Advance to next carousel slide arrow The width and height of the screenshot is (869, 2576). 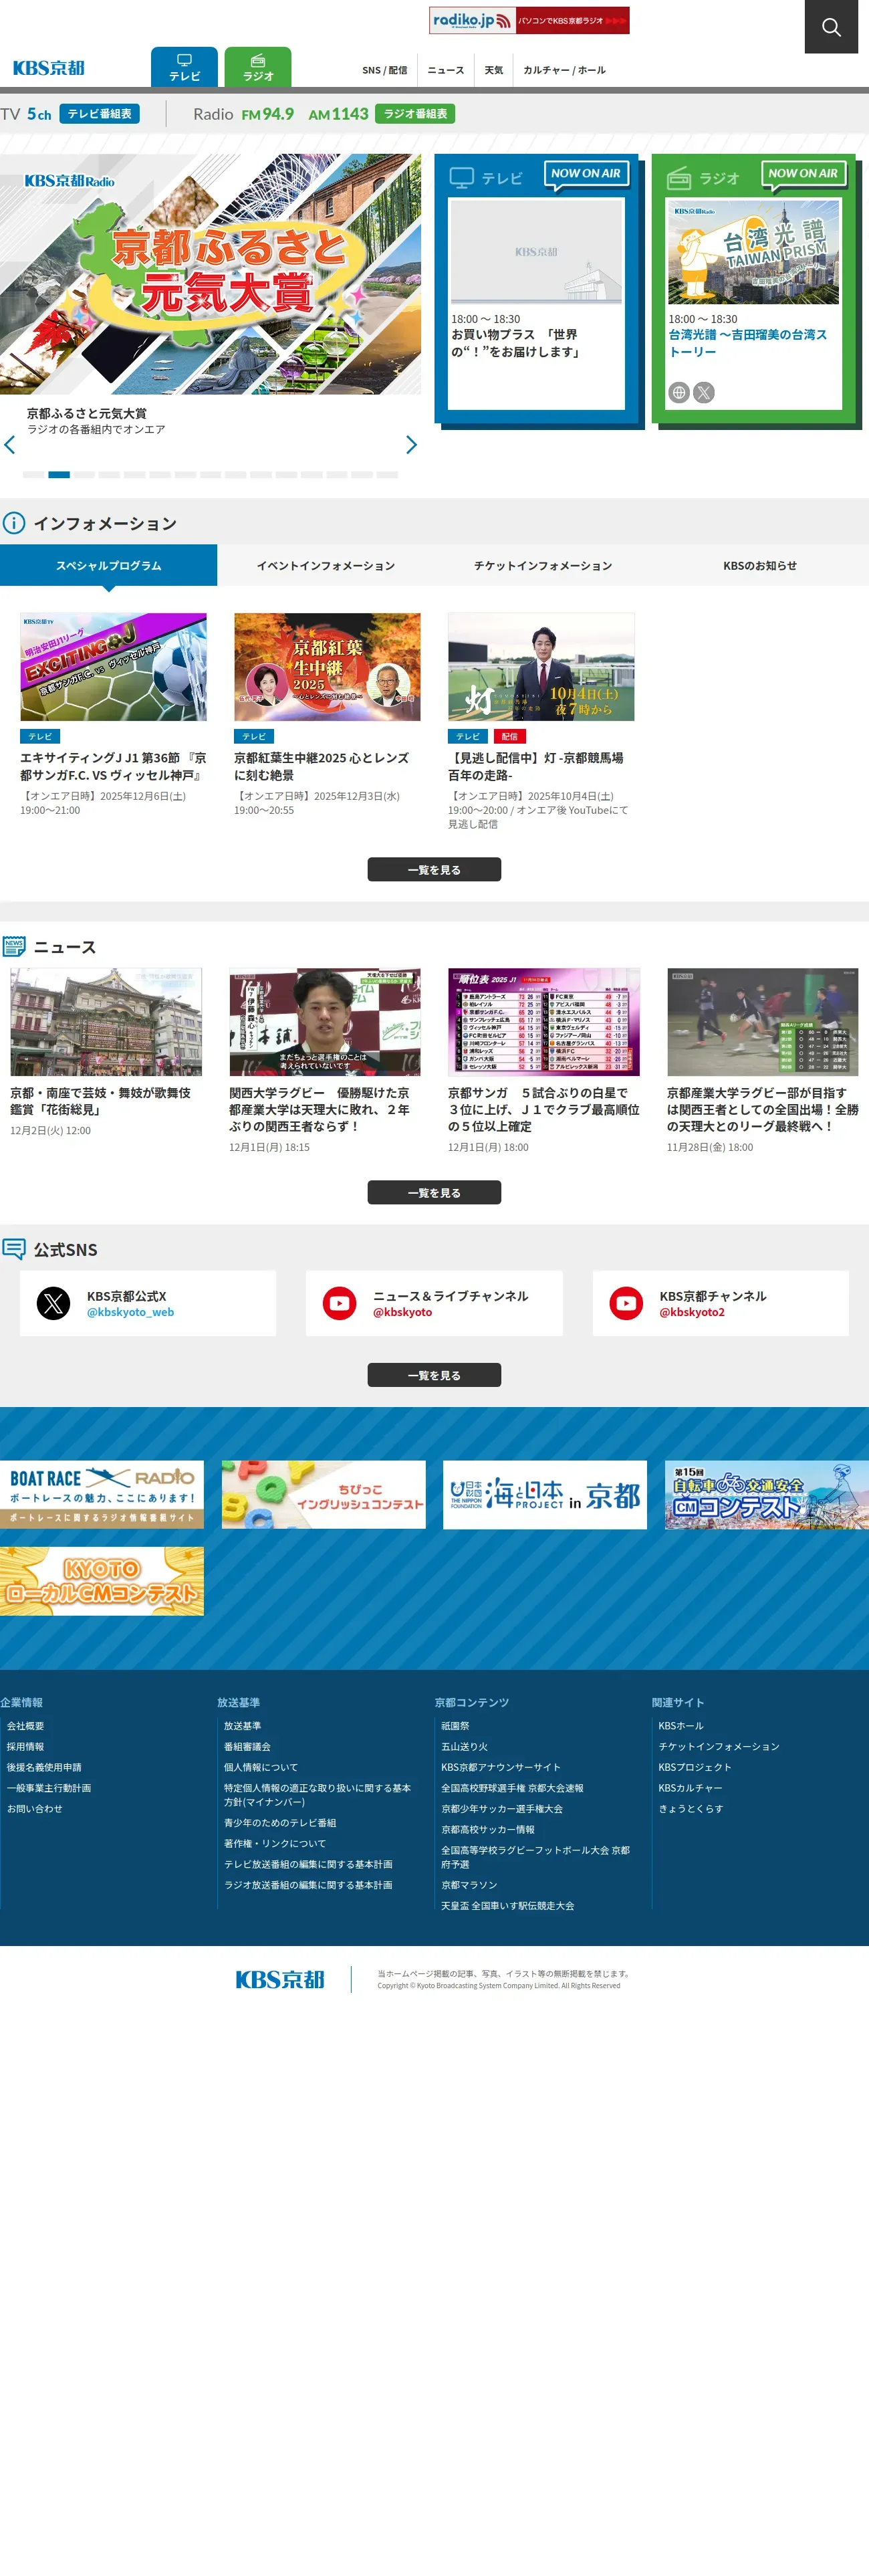click(x=411, y=445)
